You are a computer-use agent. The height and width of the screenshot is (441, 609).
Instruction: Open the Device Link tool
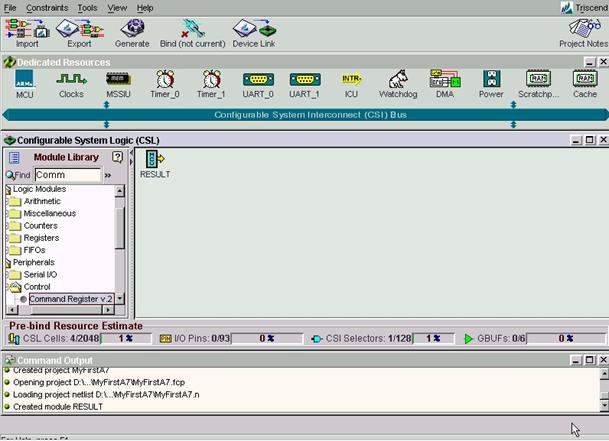[x=253, y=31]
